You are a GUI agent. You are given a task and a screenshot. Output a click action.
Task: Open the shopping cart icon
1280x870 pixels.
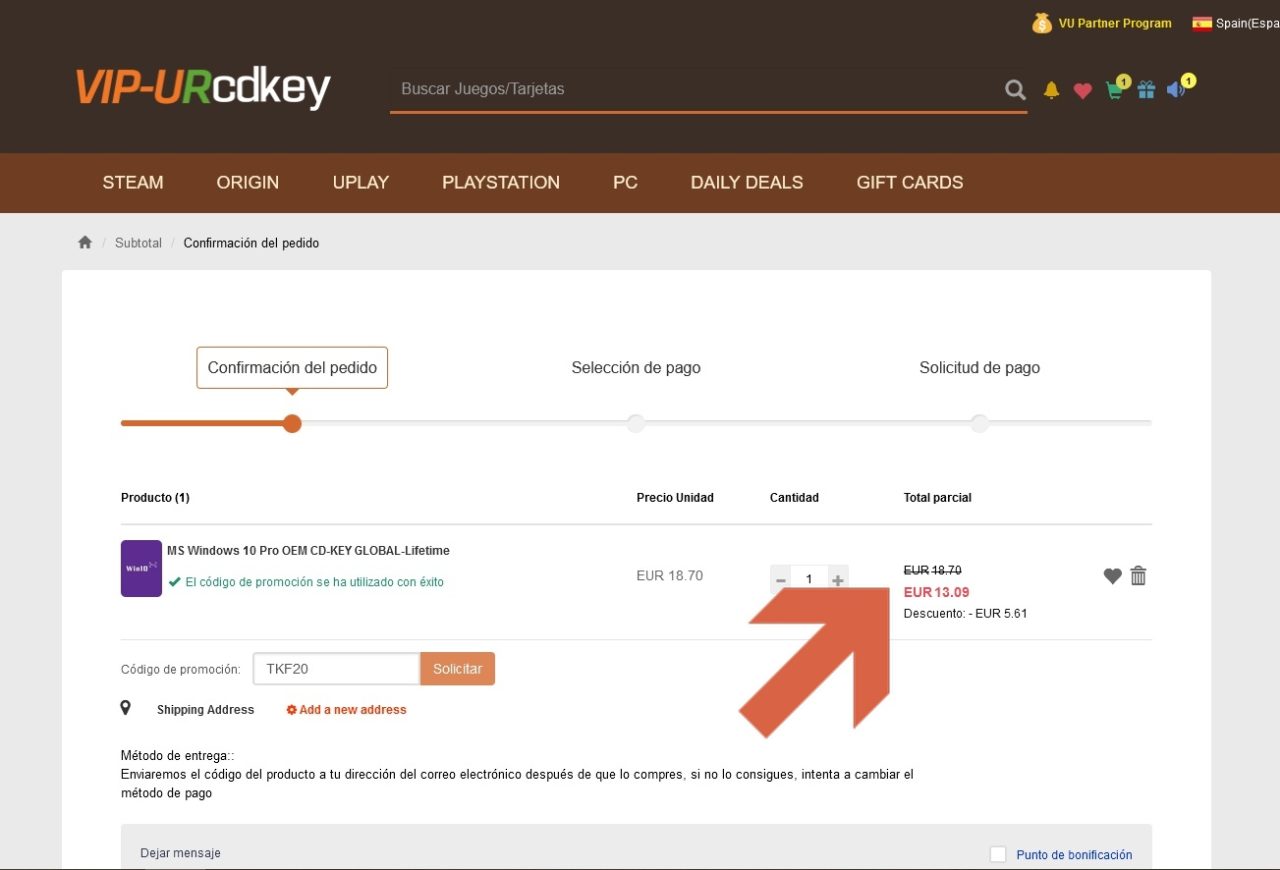click(1116, 89)
